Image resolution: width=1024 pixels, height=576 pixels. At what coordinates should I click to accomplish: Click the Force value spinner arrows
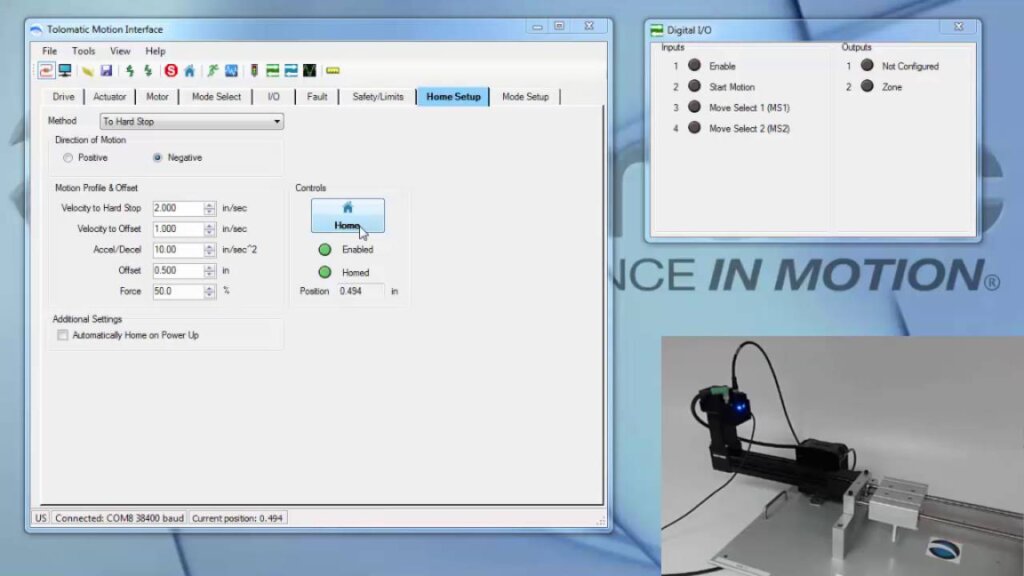210,292
